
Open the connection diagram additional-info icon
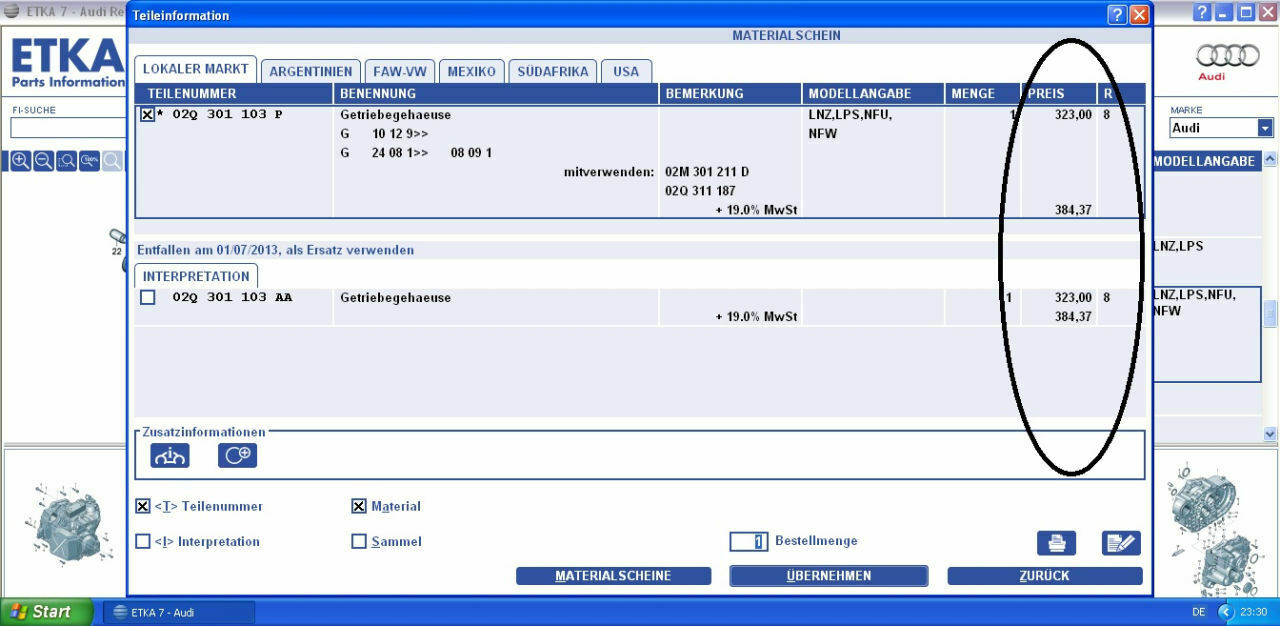[x=170, y=456]
